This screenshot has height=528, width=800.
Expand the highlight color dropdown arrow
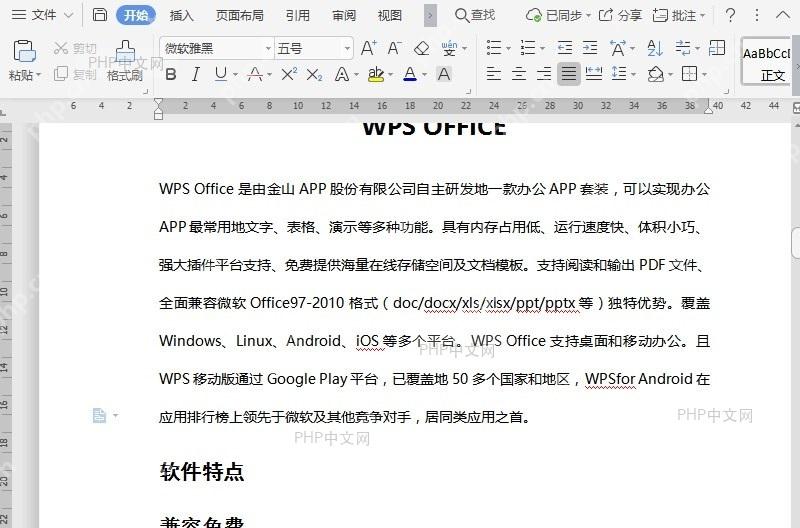coord(391,75)
